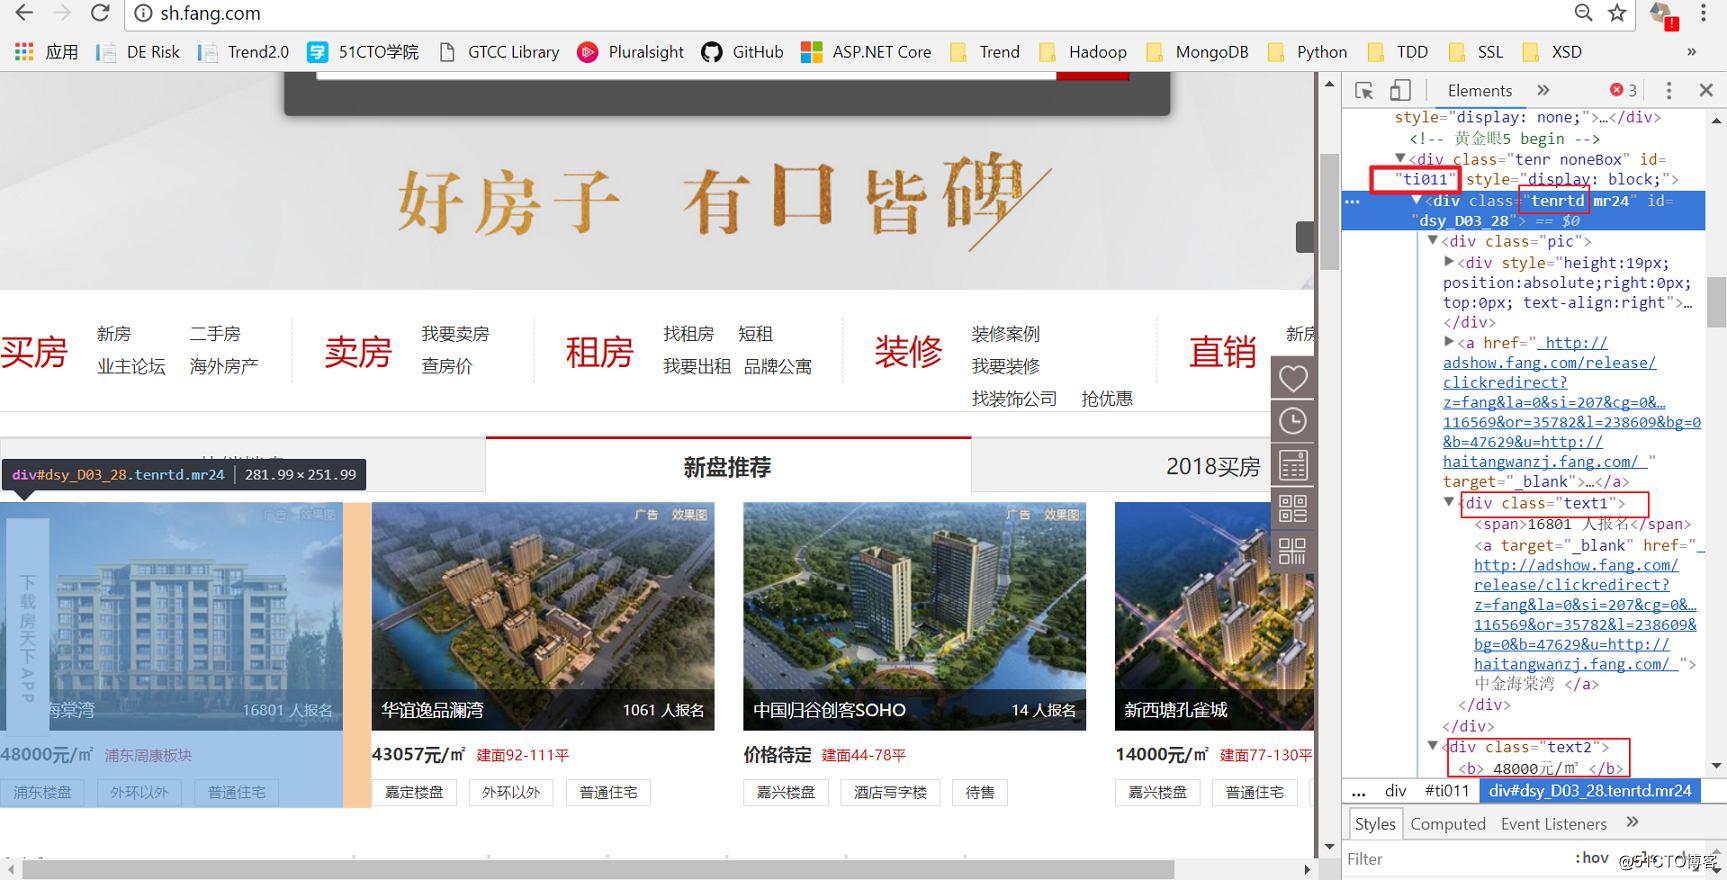1727x880 pixels.
Task: Click the 我要卖房 link
Action: (x=455, y=334)
